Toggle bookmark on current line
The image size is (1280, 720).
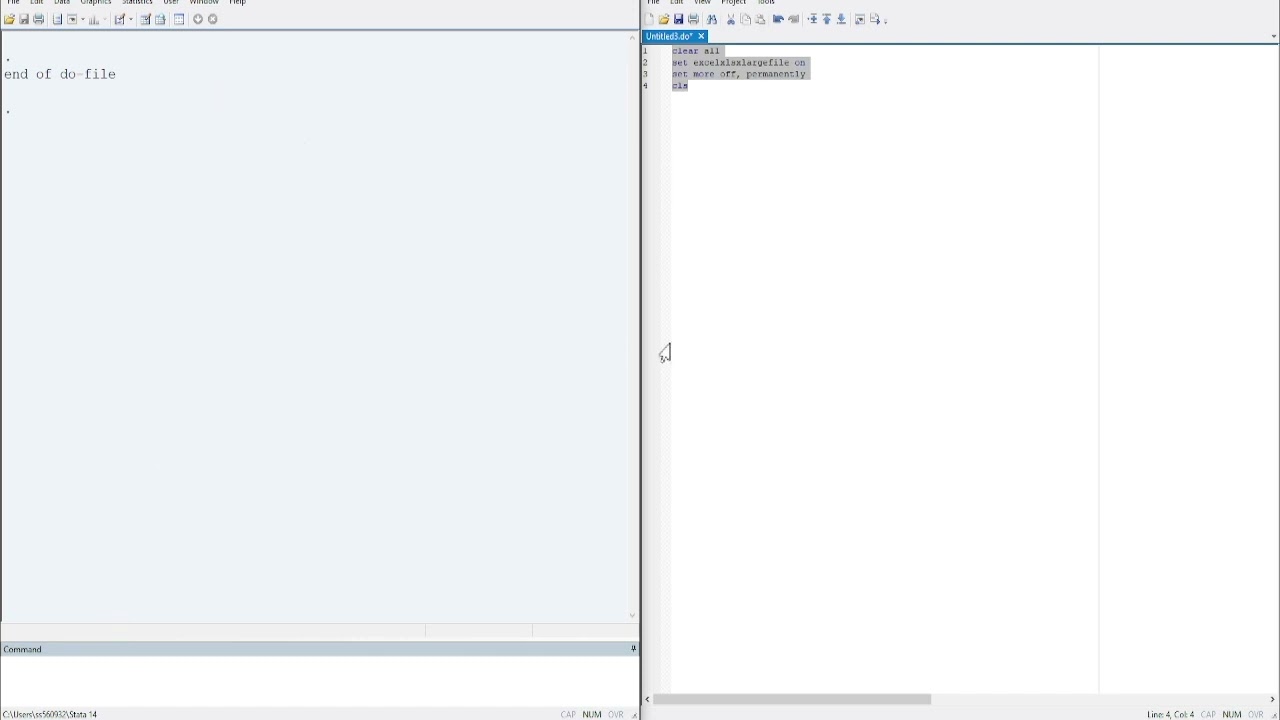tap(812, 19)
